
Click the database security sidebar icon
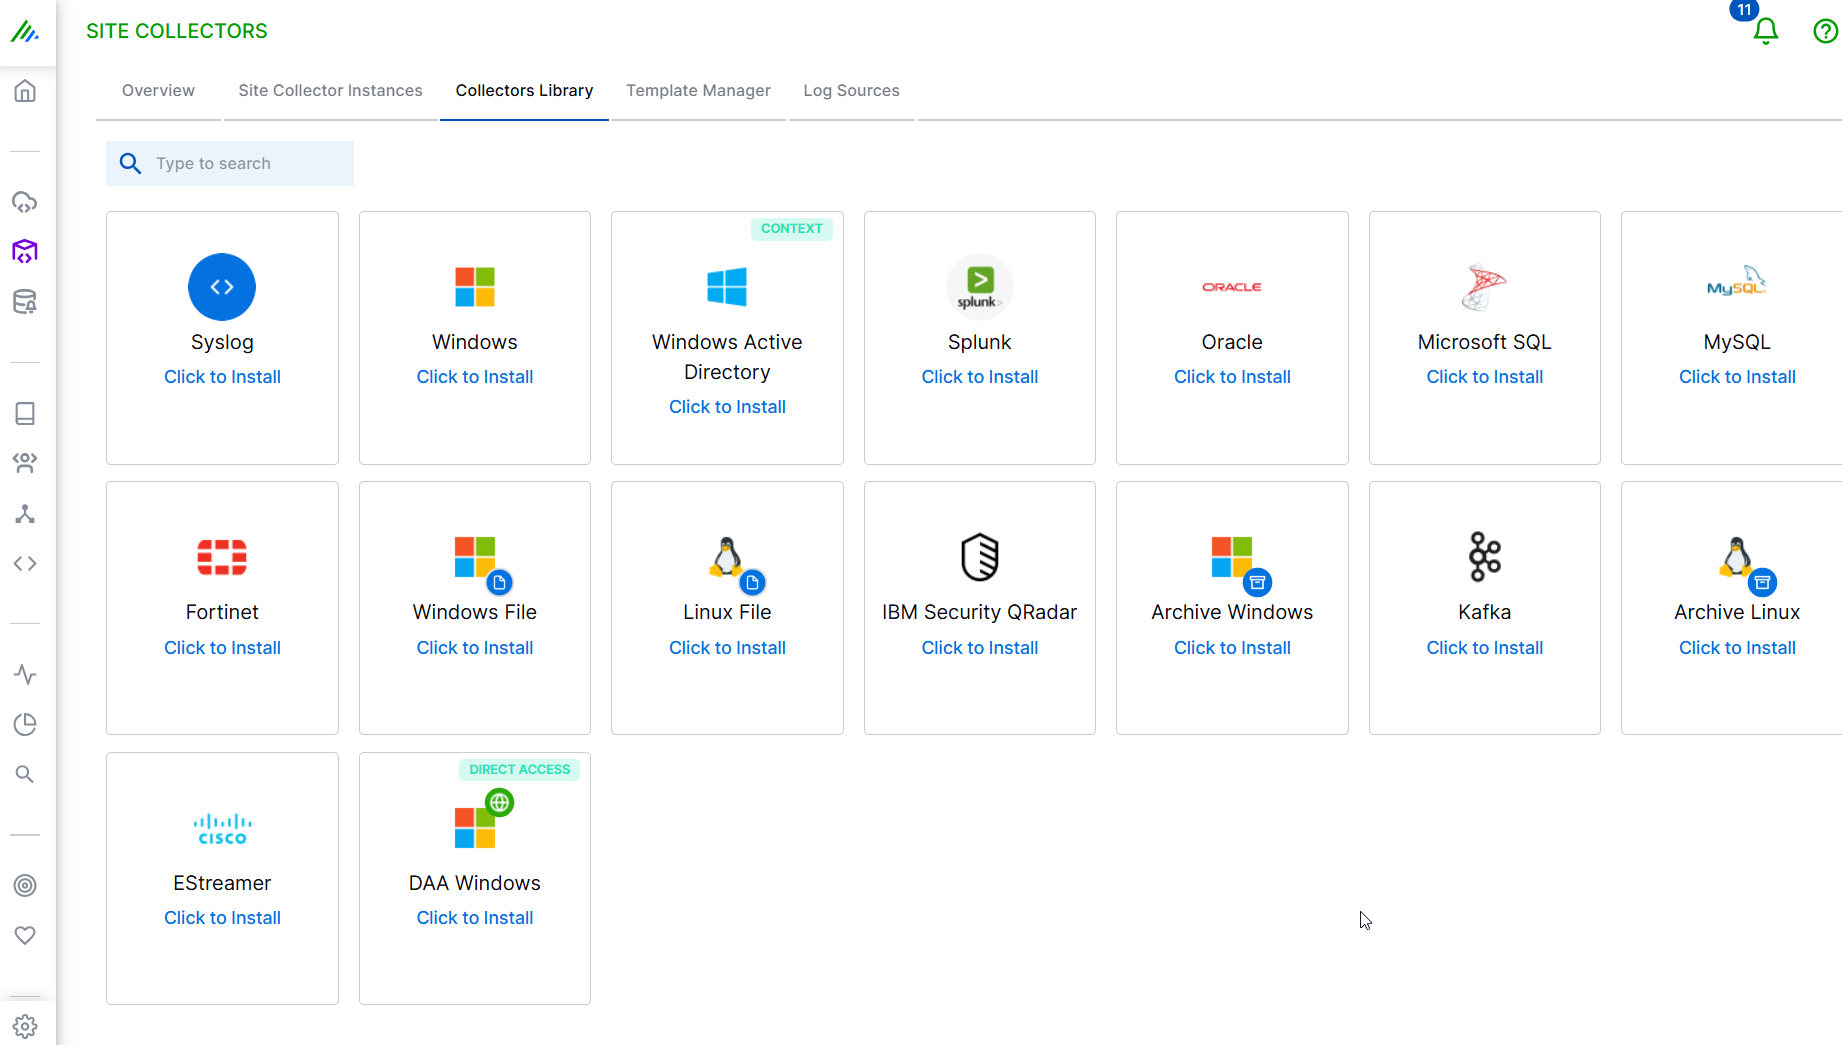25,302
